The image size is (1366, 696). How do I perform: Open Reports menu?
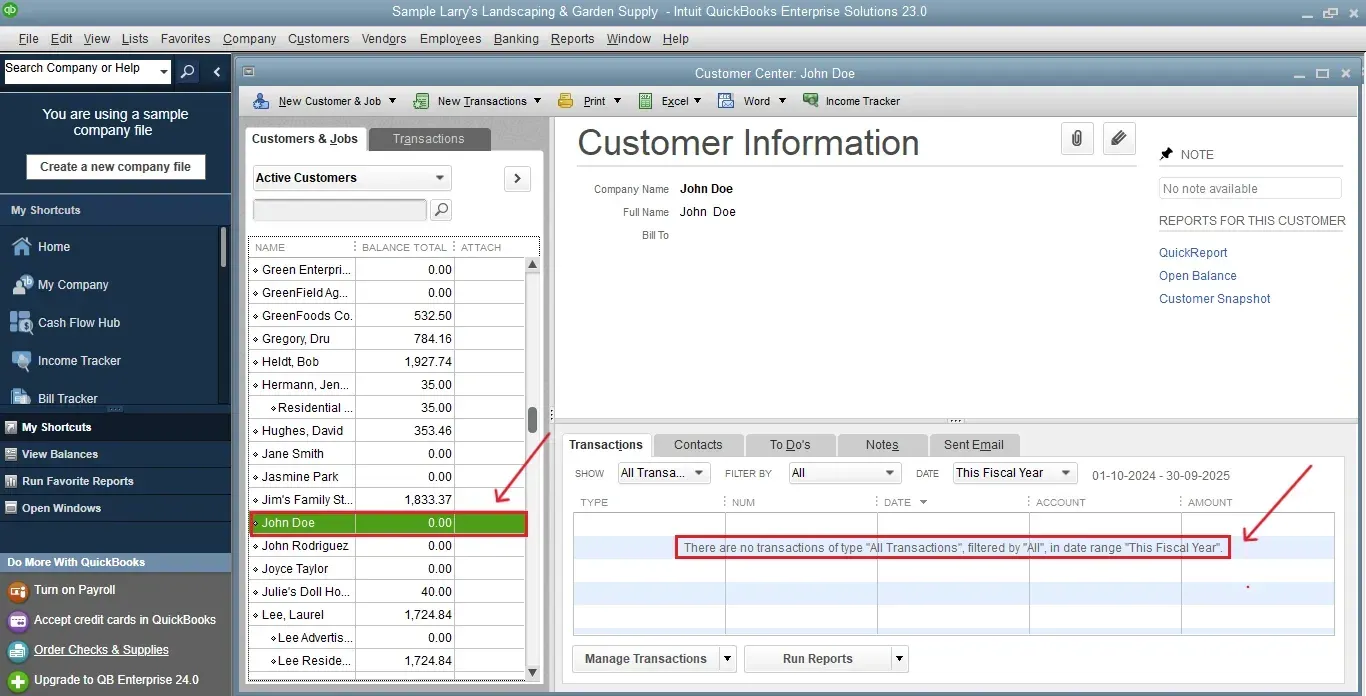pyautogui.click(x=572, y=39)
